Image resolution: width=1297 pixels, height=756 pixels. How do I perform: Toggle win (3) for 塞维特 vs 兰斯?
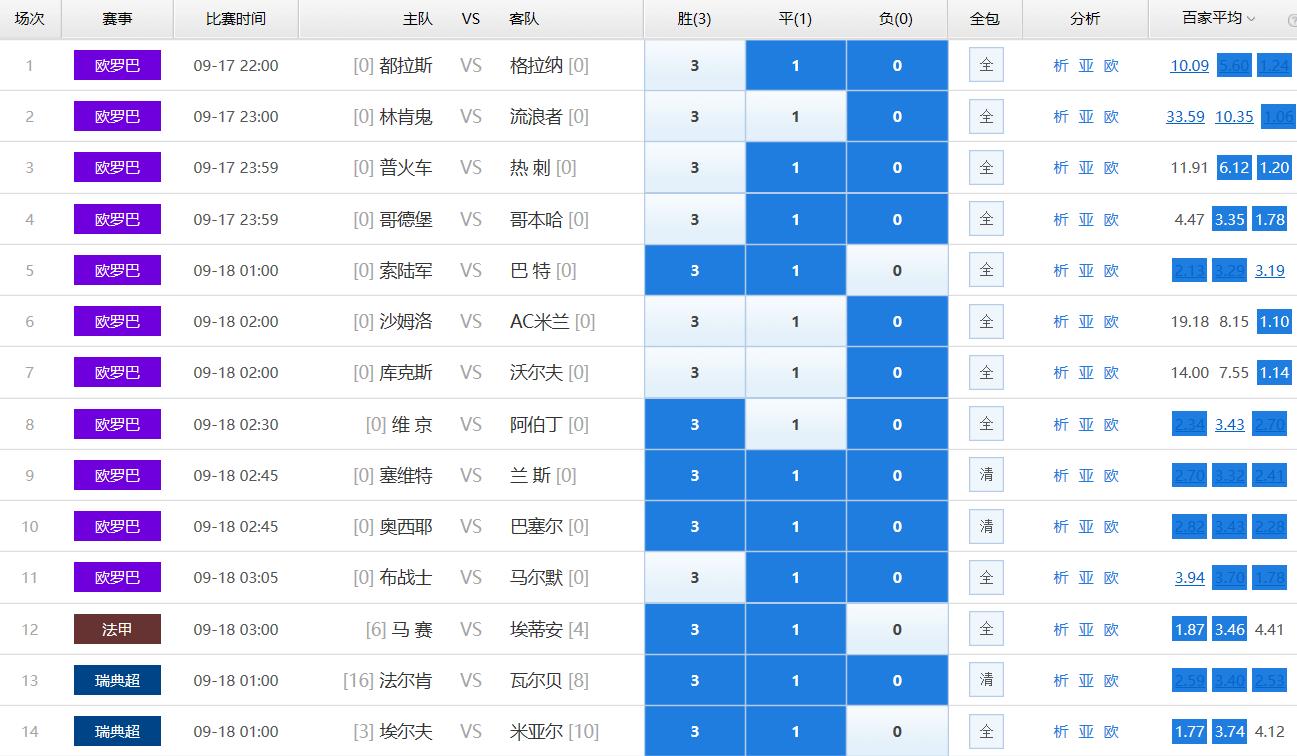pyautogui.click(x=695, y=475)
